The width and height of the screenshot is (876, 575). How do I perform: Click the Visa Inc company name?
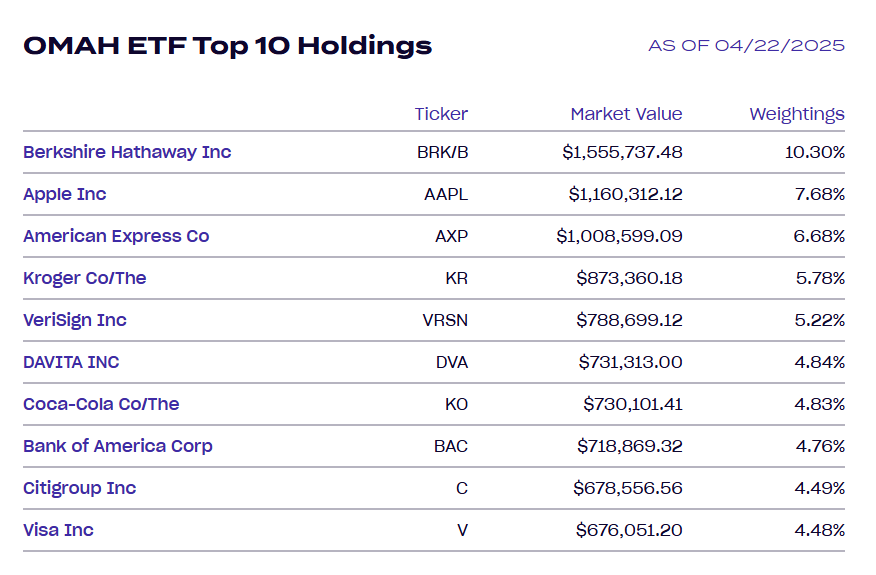click(58, 530)
